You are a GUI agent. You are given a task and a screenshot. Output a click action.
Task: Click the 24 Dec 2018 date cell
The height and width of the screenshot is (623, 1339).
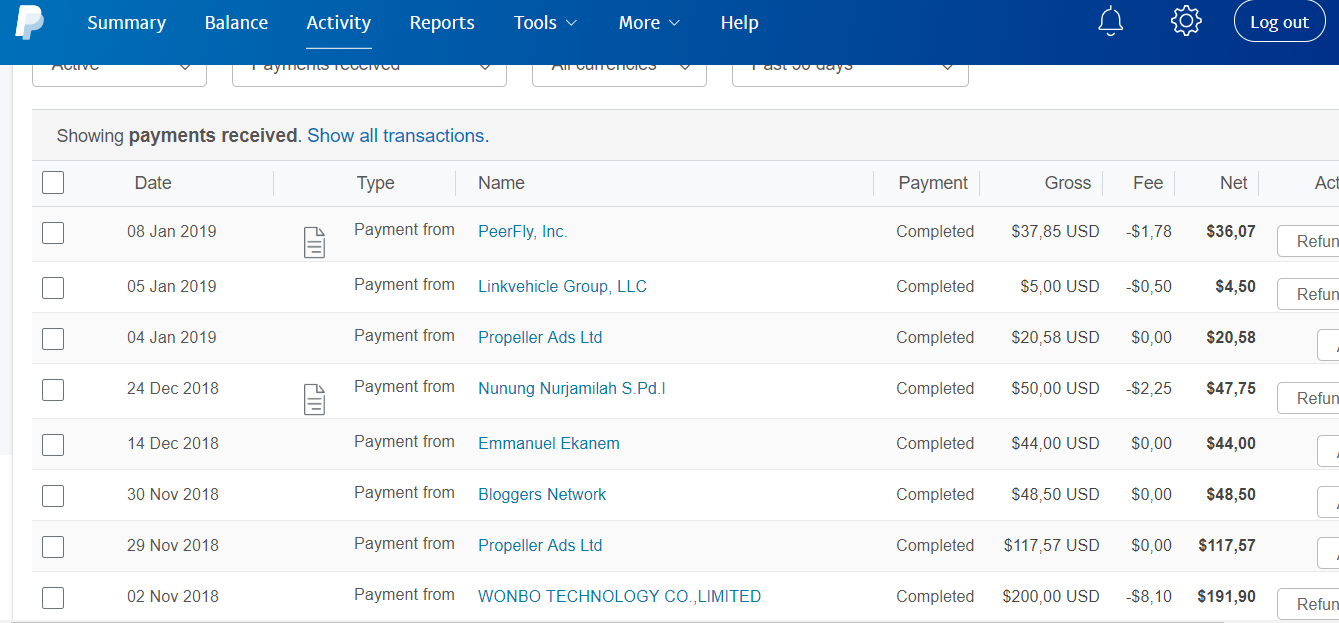172,389
